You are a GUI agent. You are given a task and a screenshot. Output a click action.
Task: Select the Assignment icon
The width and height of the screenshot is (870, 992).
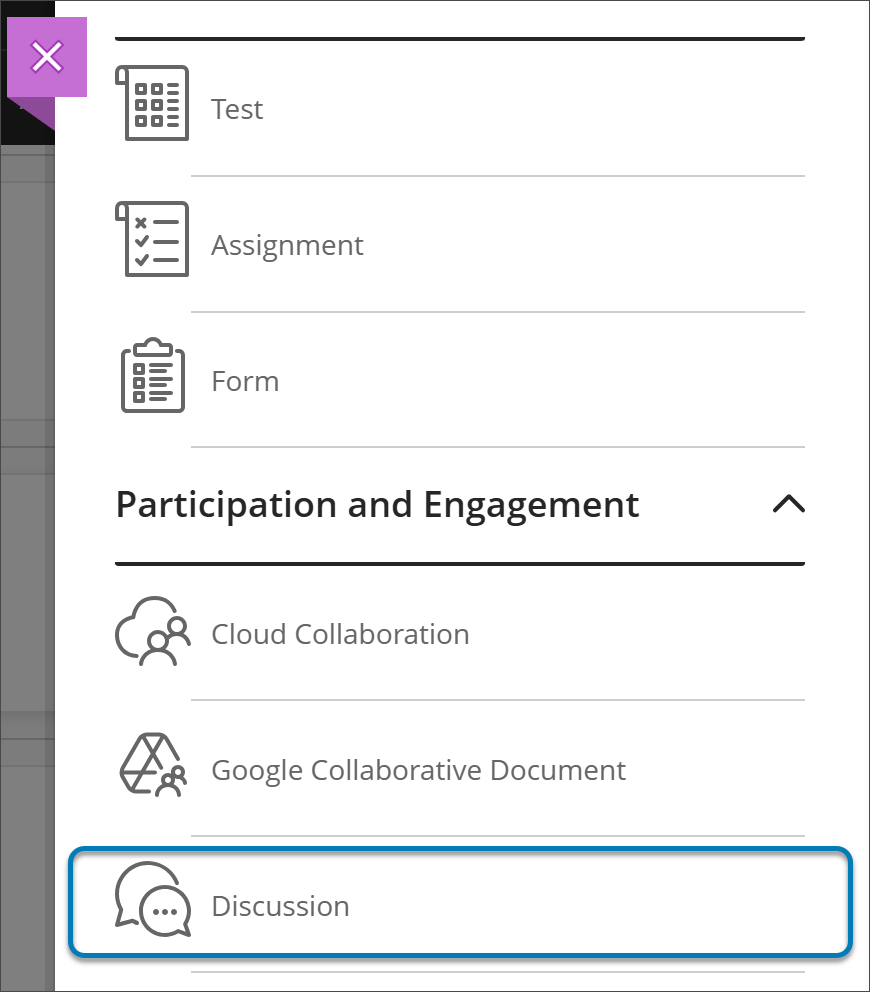[x=152, y=239]
